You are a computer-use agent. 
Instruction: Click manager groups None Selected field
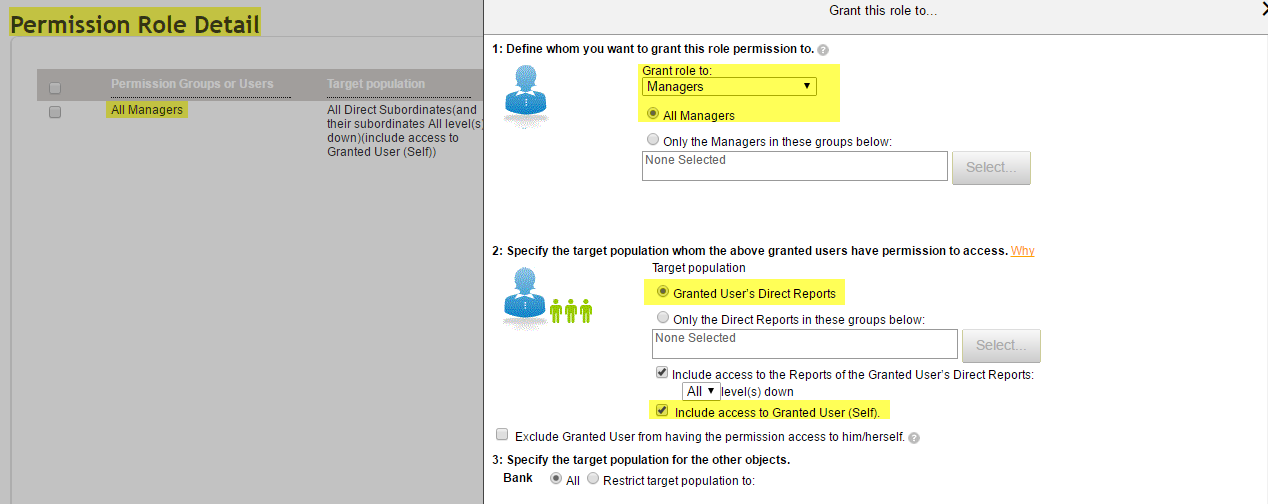click(795, 166)
